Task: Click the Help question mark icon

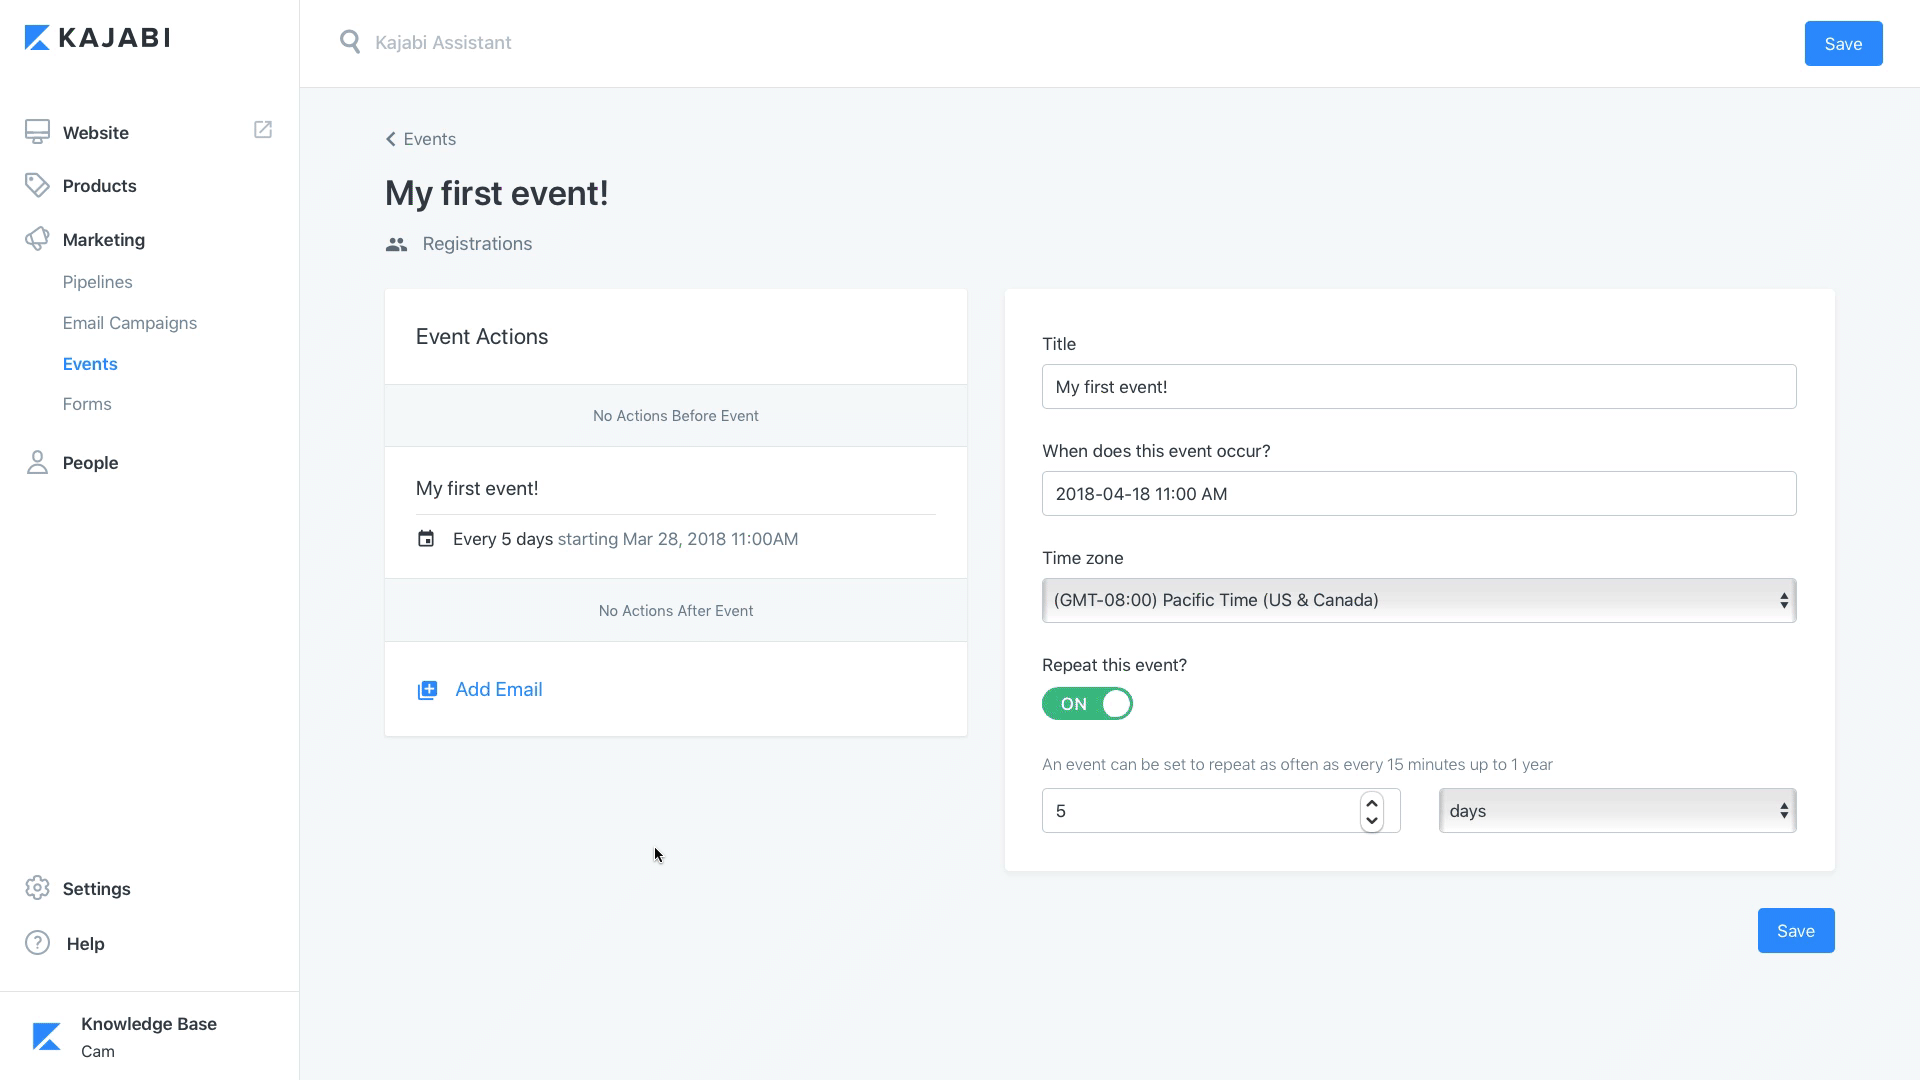Action: (37, 943)
